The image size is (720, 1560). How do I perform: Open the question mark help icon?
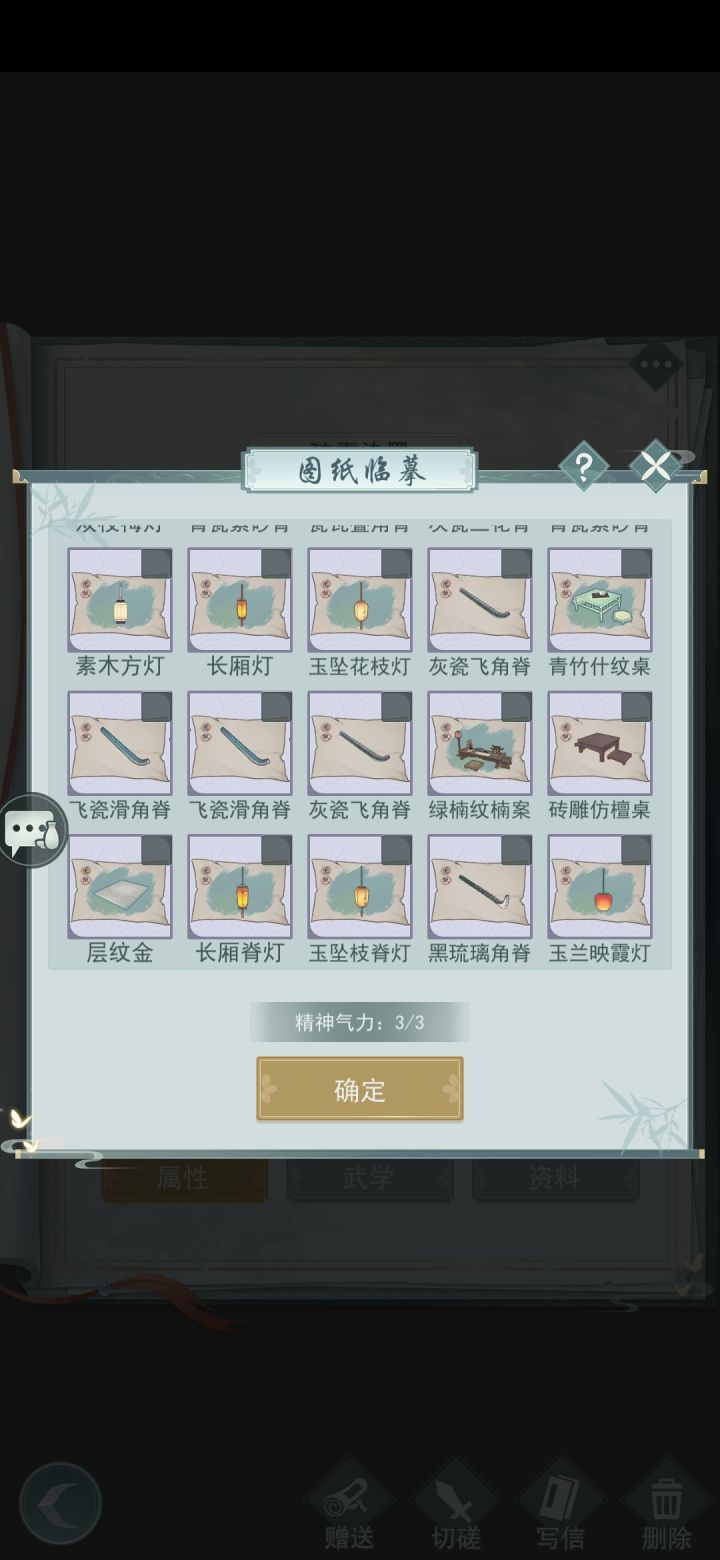(584, 466)
